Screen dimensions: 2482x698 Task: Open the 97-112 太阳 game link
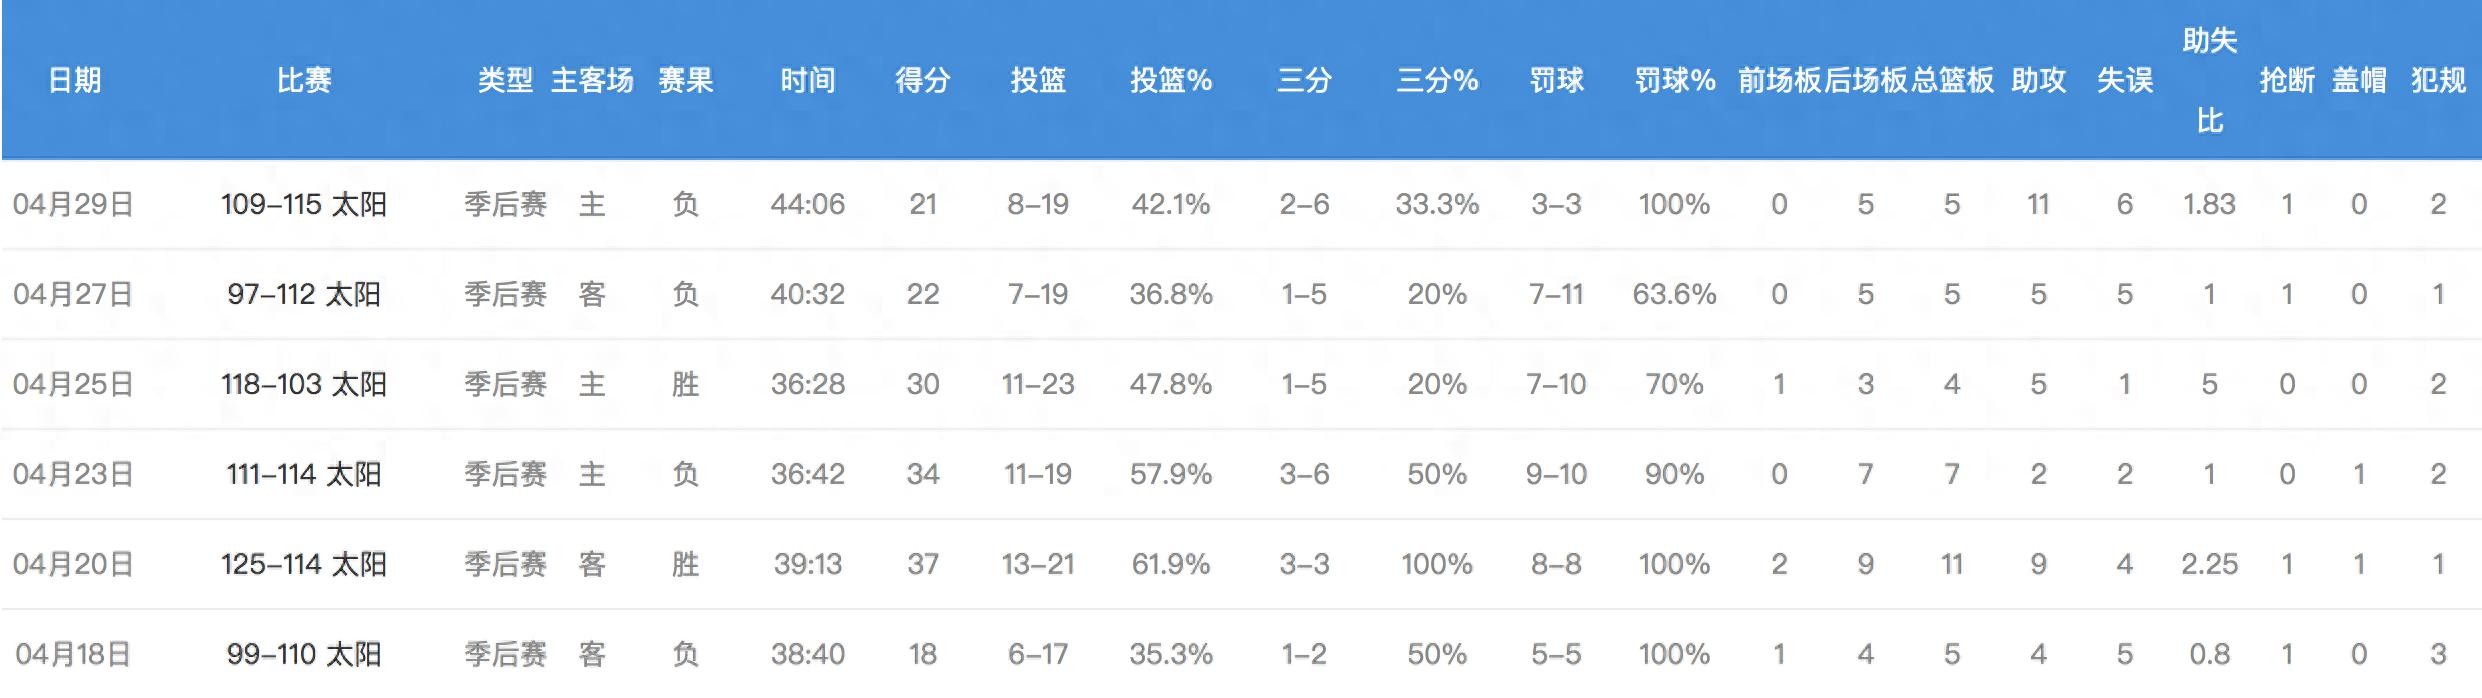pos(304,295)
